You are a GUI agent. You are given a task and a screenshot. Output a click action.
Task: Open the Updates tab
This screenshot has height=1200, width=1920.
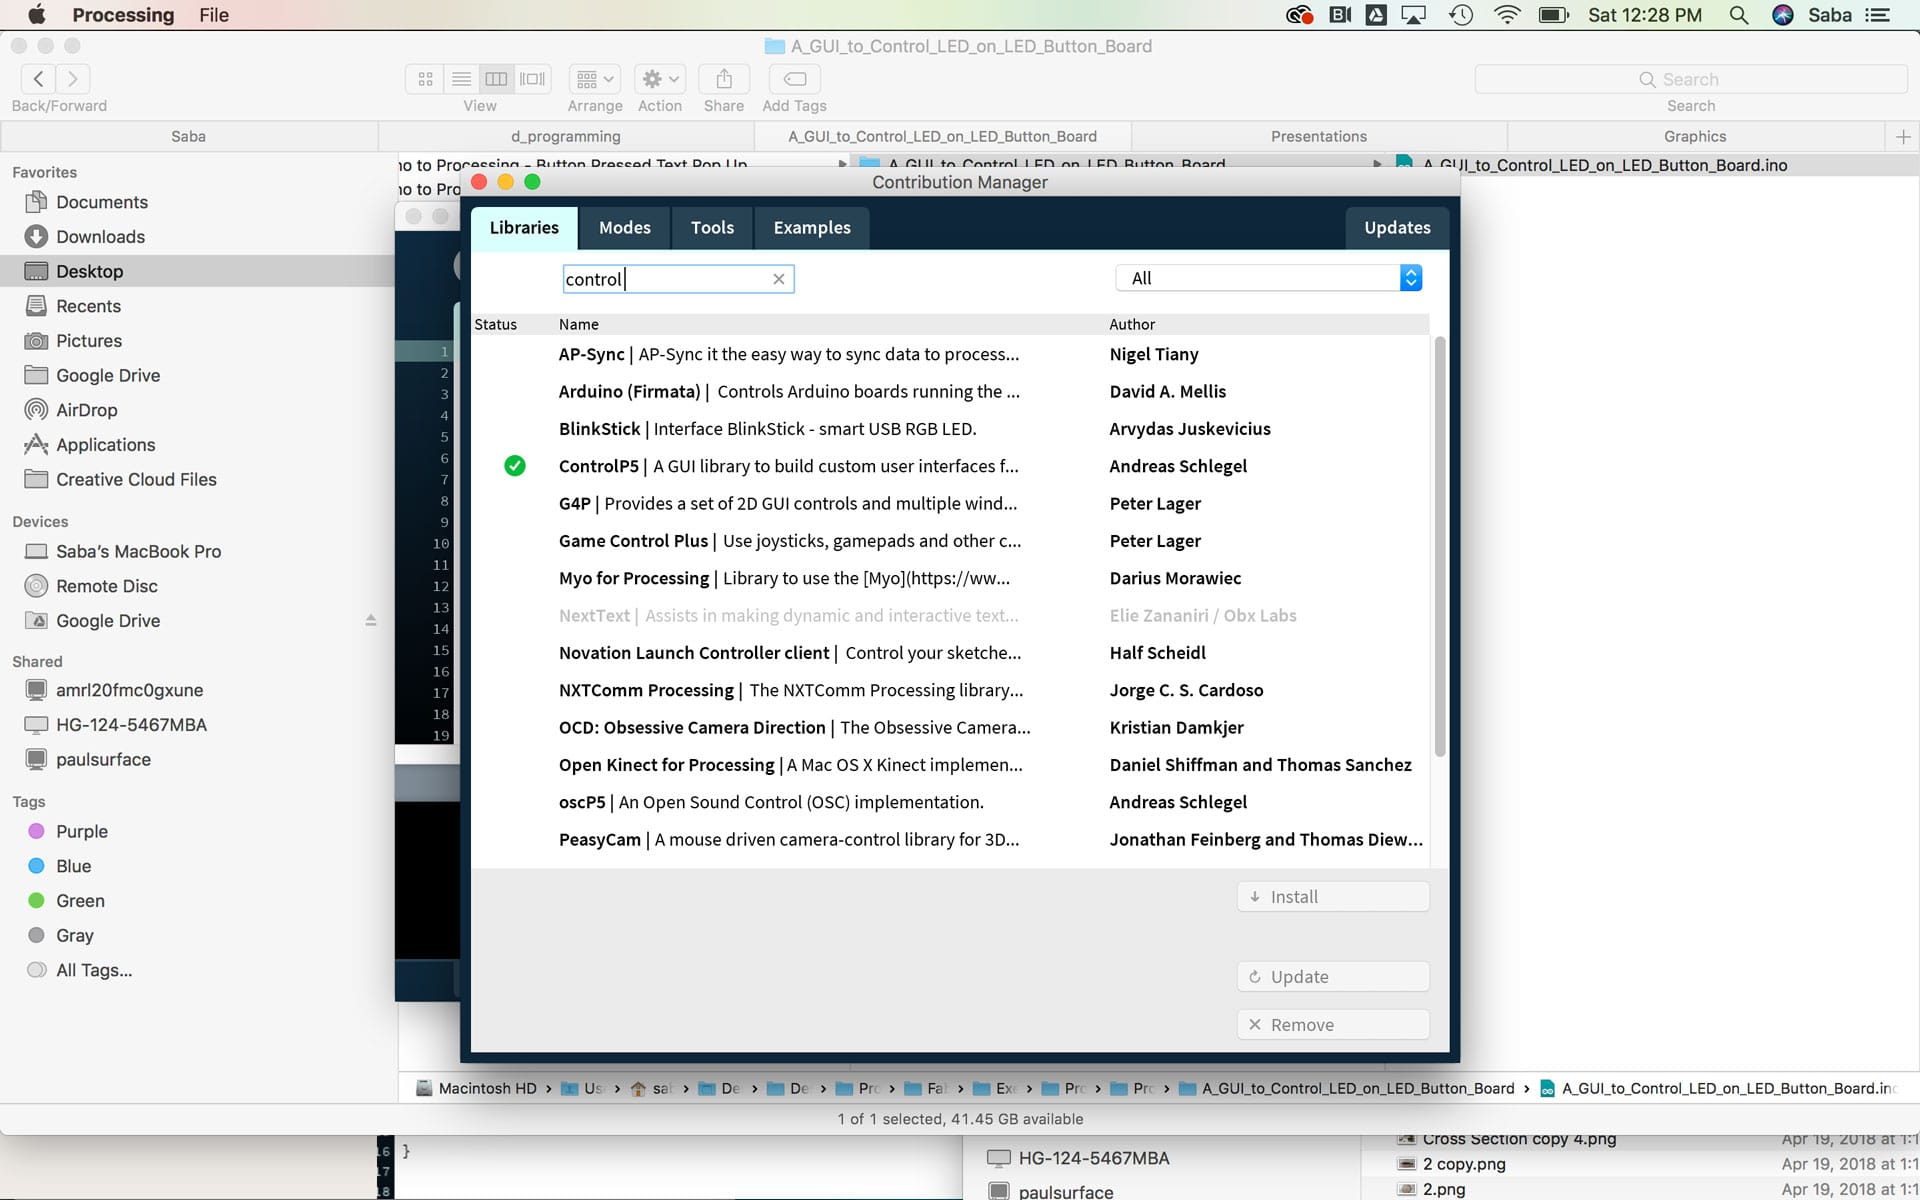pyautogui.click(x=1397, y=228)
